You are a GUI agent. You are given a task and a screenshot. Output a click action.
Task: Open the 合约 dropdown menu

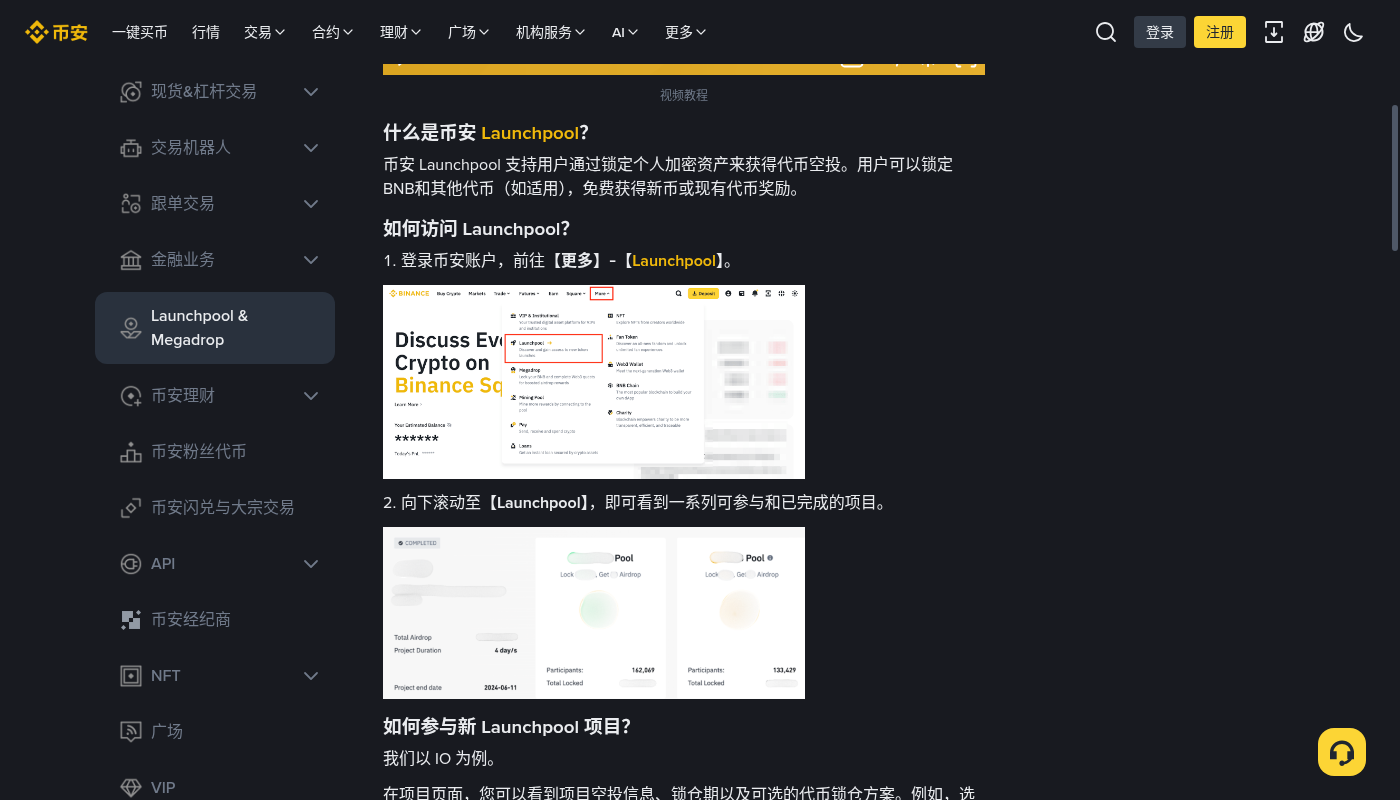pyautogui.click(x=333, y=32)
